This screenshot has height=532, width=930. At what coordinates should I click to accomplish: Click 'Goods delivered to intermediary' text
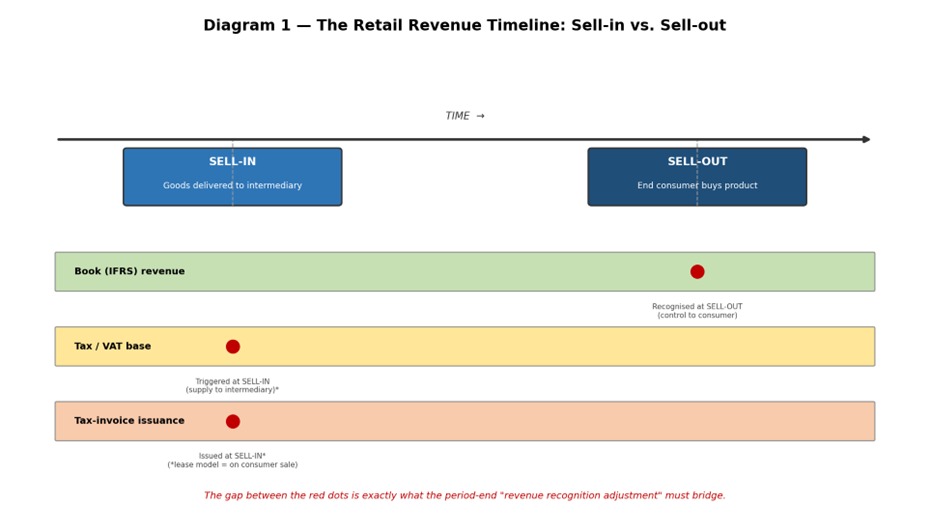click(232, 185)
